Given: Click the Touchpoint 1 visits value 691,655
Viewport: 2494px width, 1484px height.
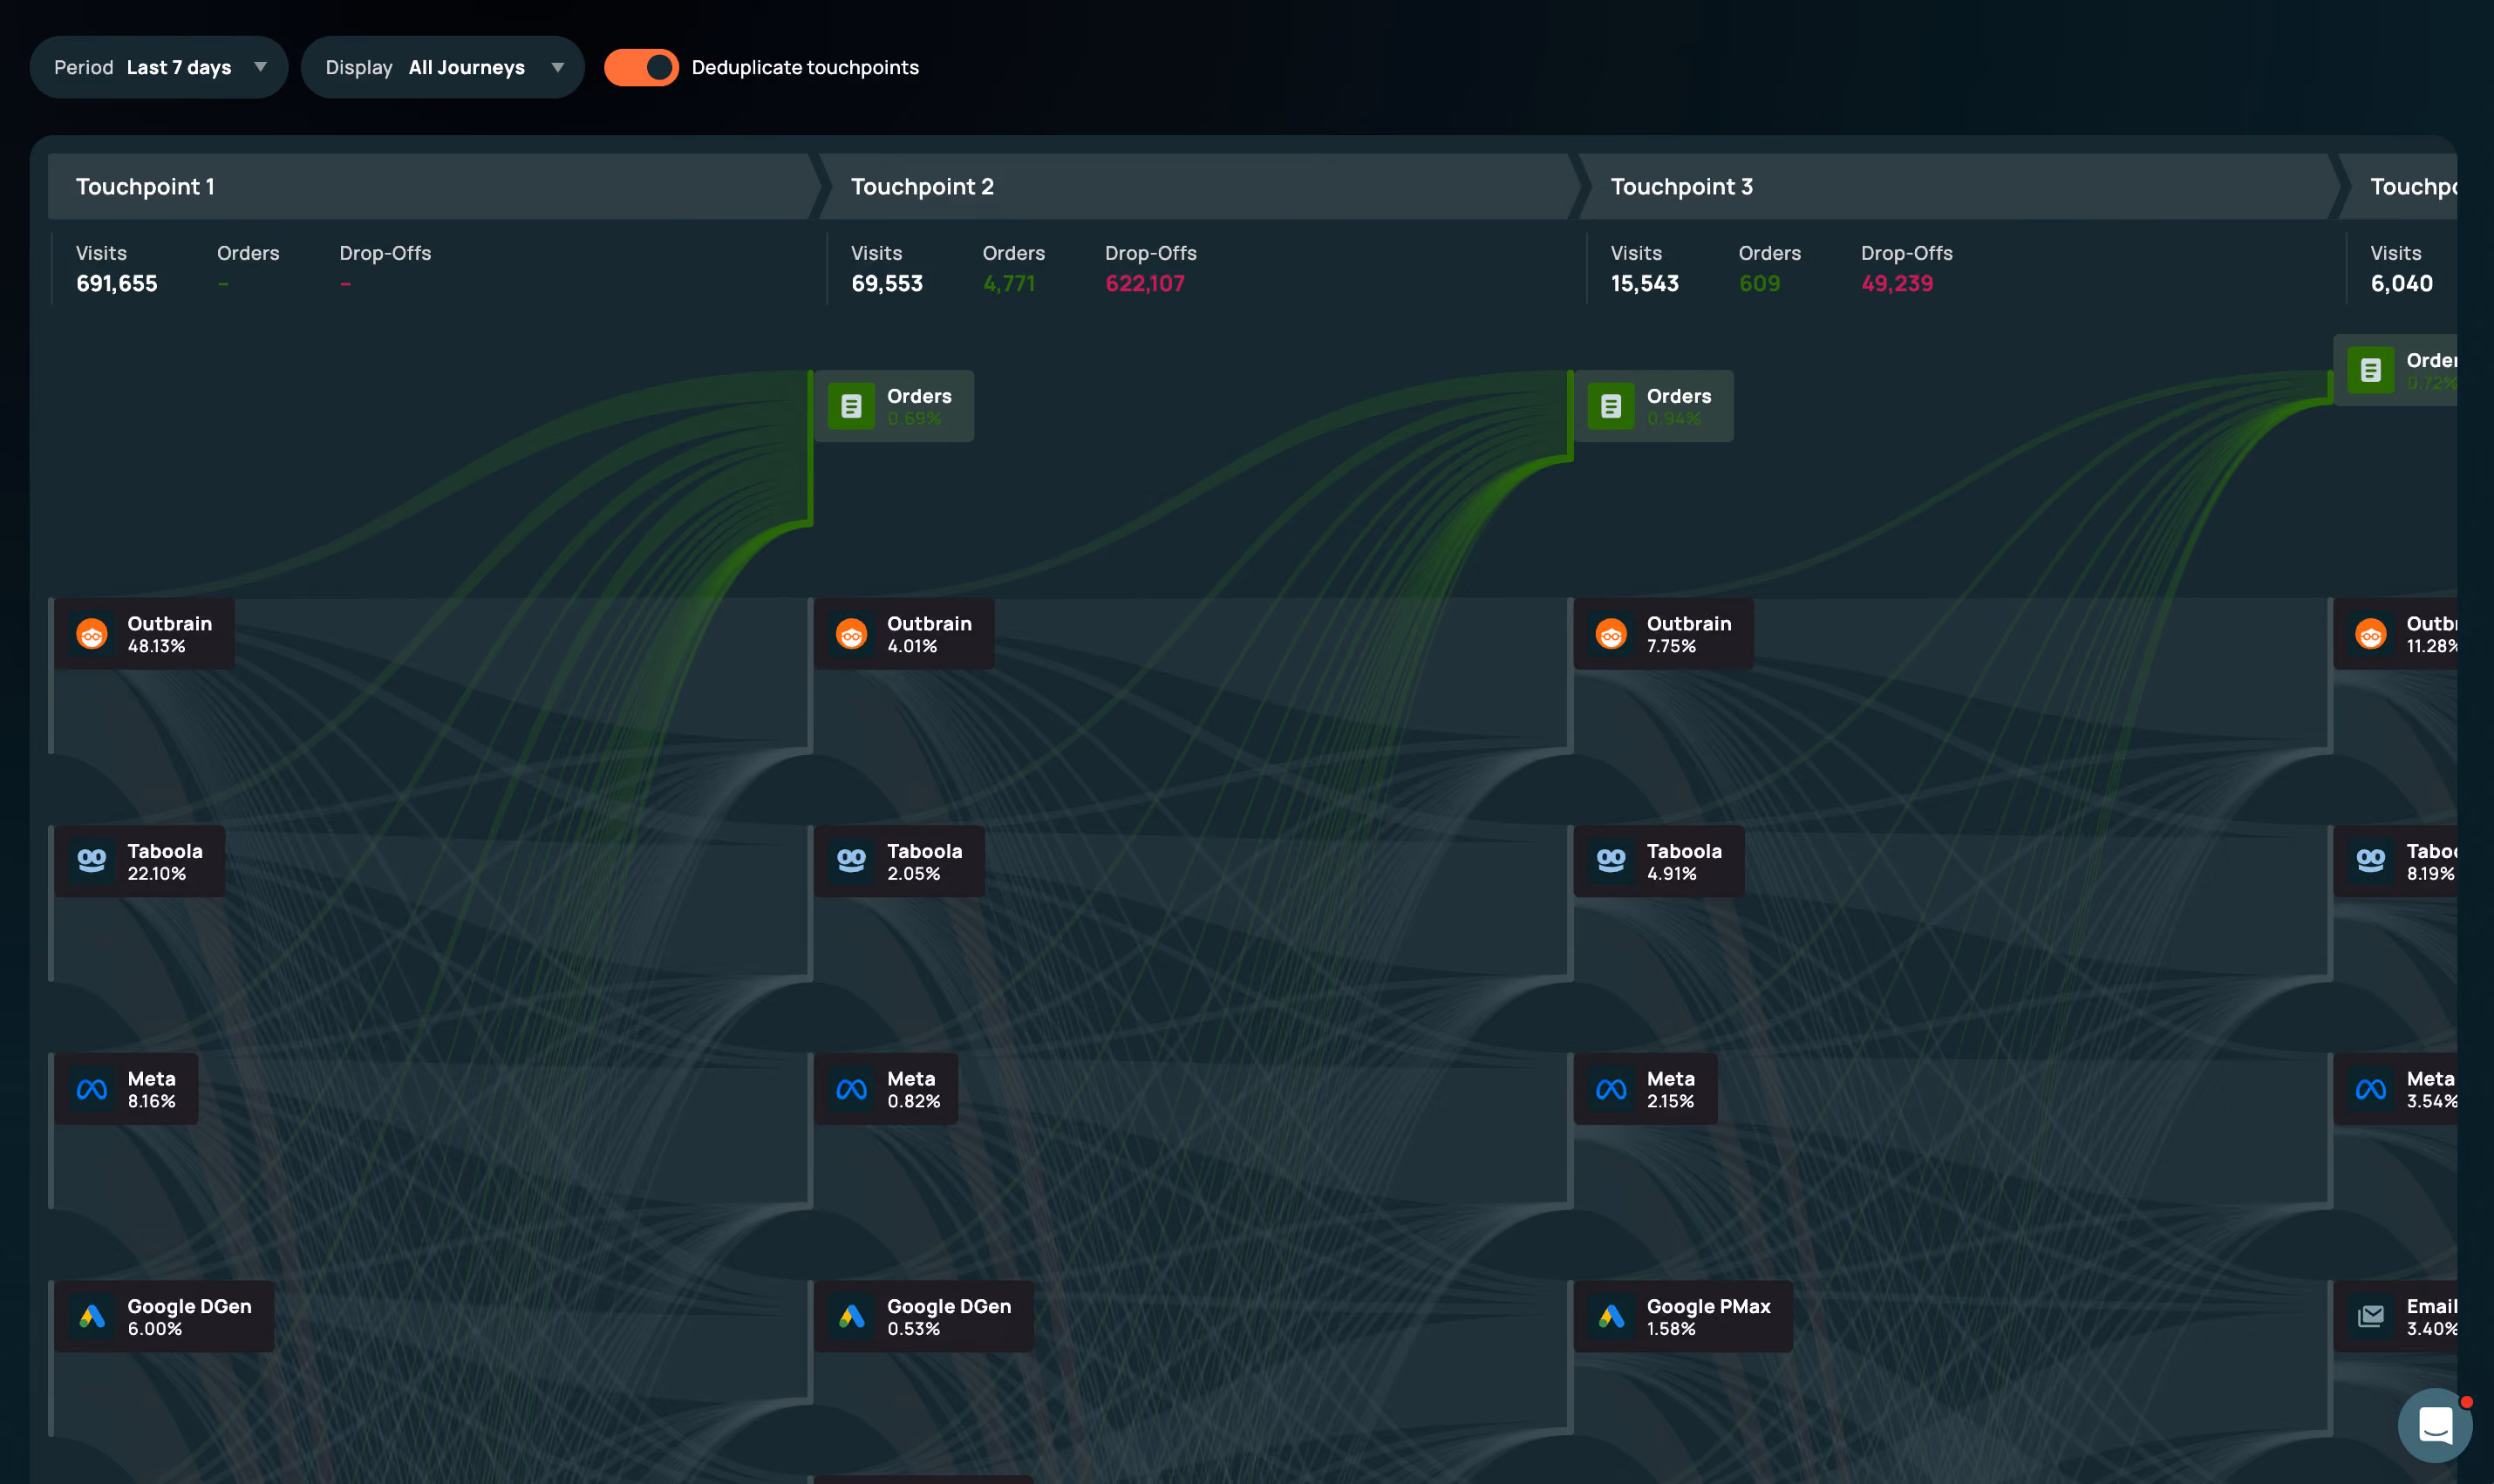Looking at the screenshot, I should 116,283.
